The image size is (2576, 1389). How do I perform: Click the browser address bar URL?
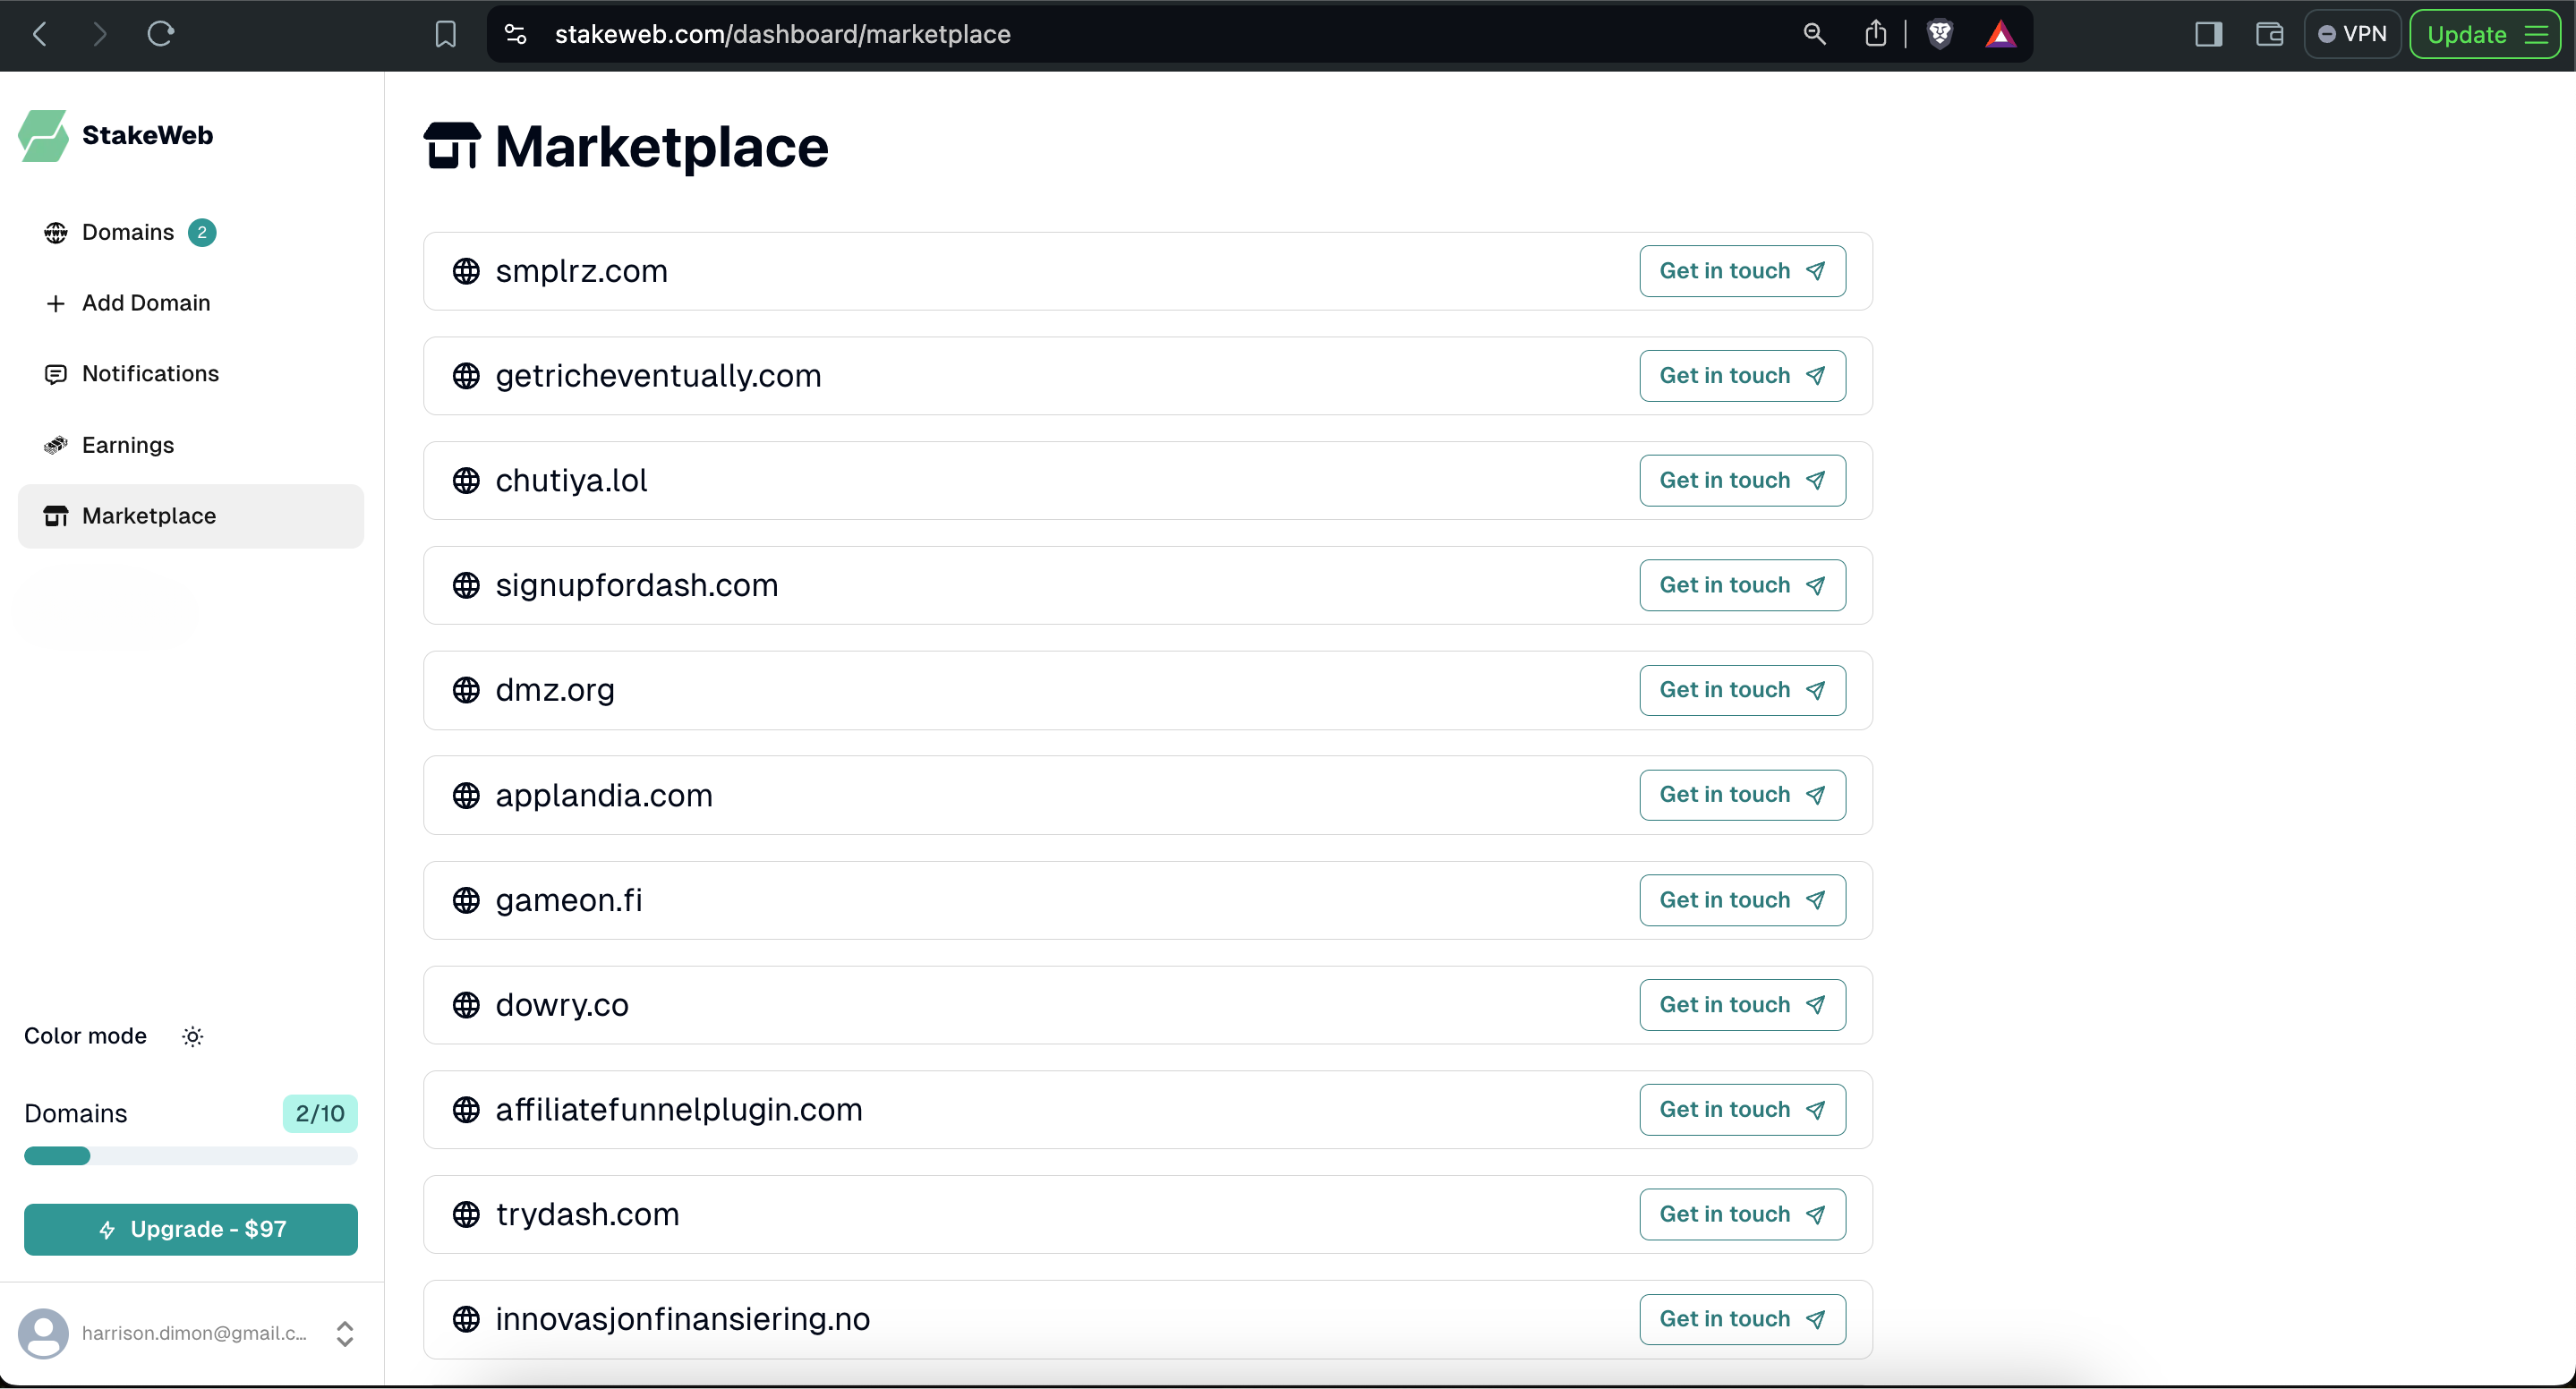click(782, 34)
